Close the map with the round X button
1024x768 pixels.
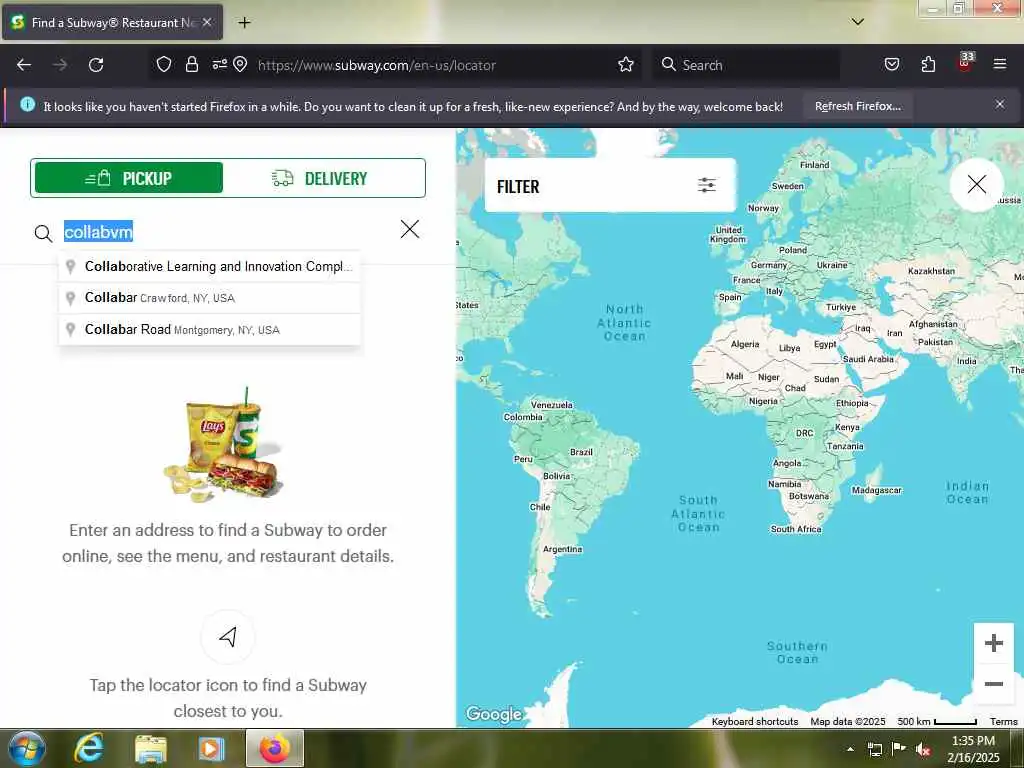[976, 185]
